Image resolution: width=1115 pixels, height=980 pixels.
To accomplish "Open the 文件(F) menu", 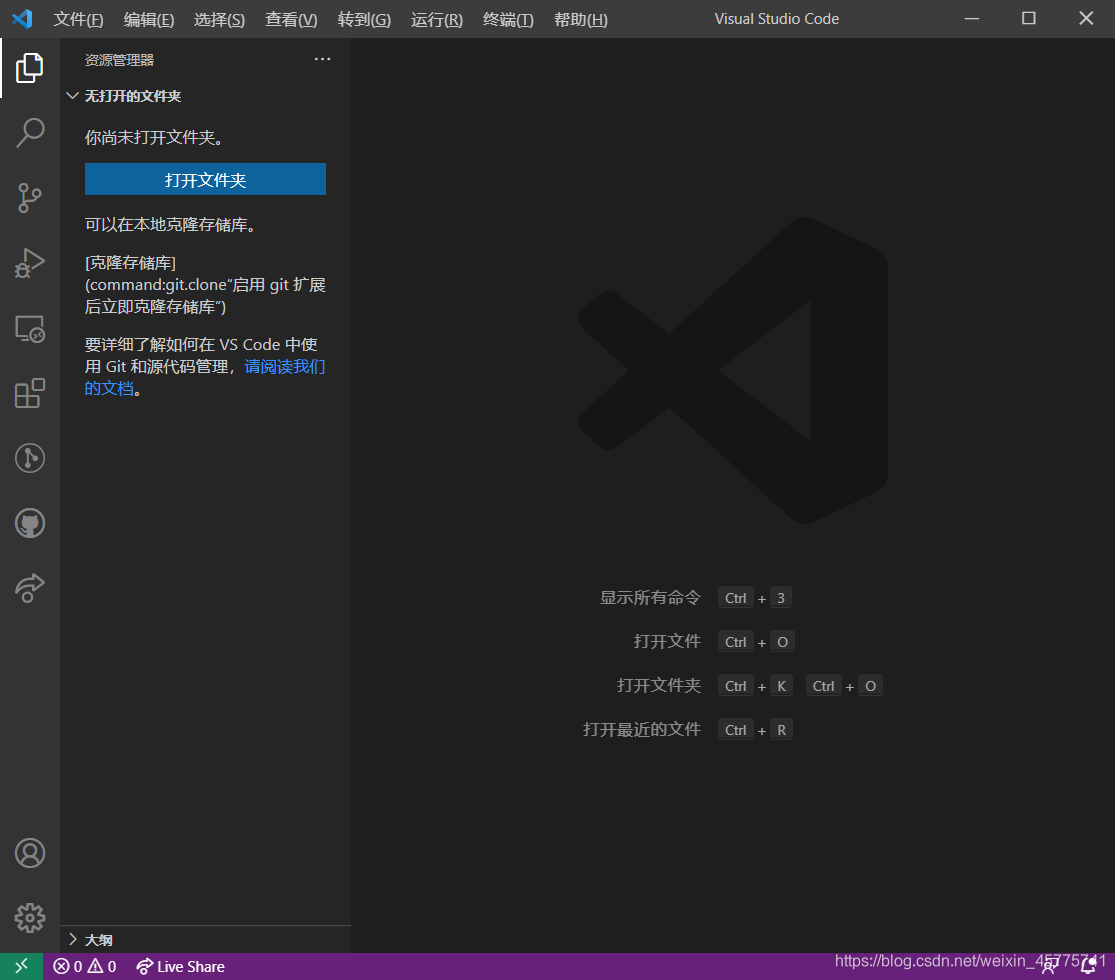I will click(x=78, y=19).
